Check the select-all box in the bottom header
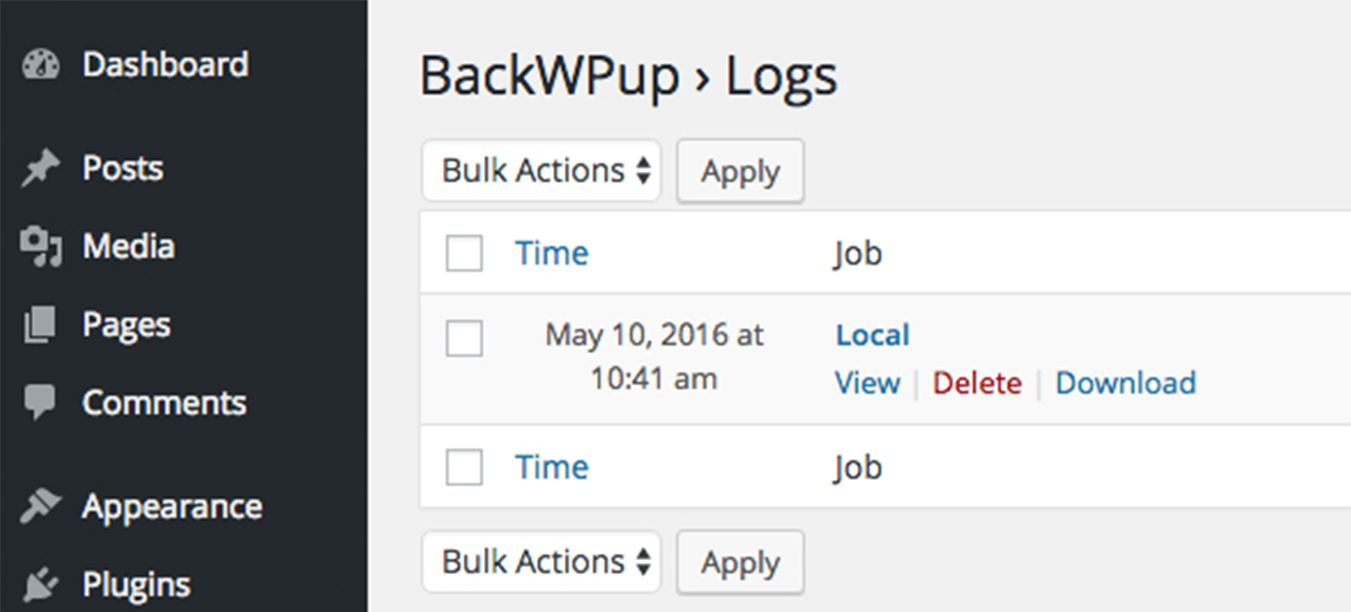The image size is (1351, 612). (x=463, y=466)
